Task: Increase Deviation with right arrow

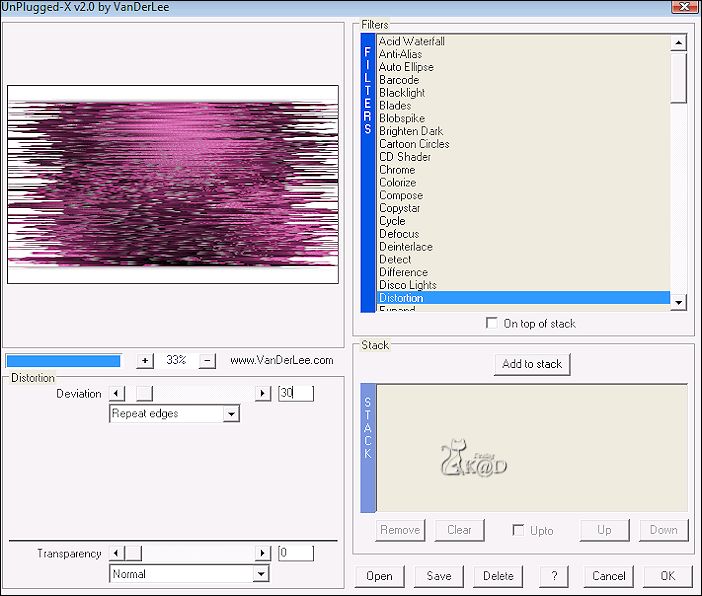Action: pos(263,394)
